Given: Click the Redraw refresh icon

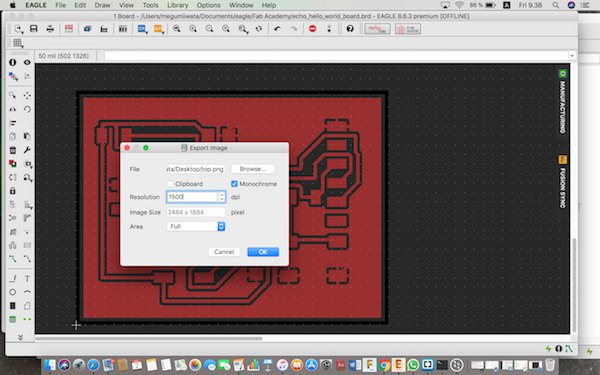Looking at the screenshot, I should [259, 29].
